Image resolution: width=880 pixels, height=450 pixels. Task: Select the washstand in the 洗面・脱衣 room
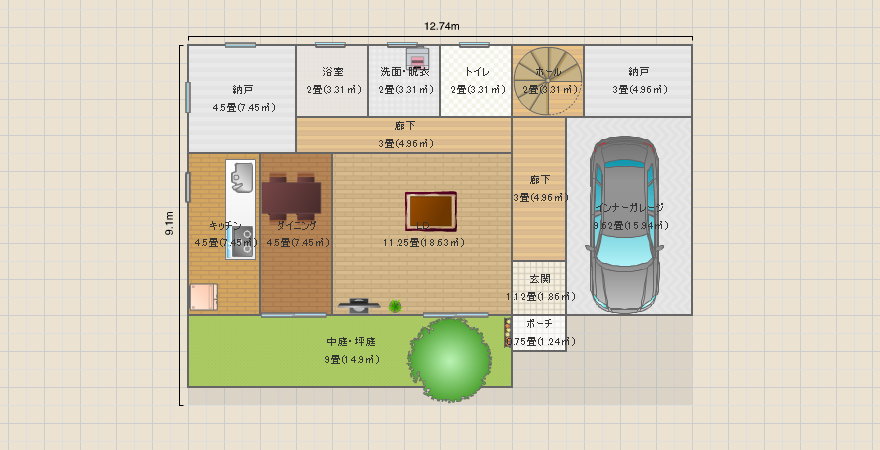(417, 57)
